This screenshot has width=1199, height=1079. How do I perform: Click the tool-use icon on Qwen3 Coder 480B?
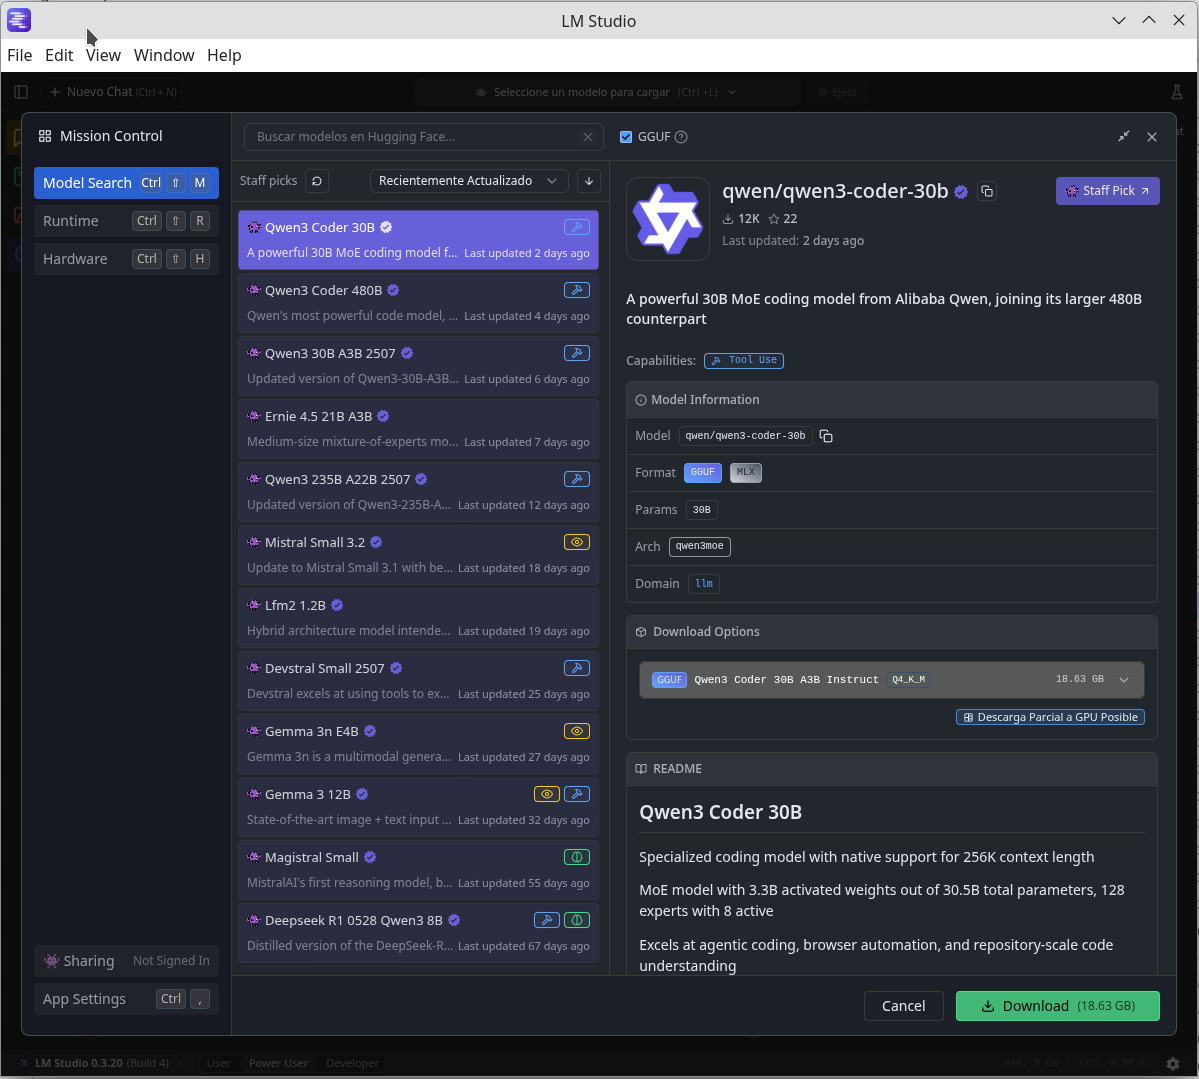pyautogui.click(x=577, y=291)
